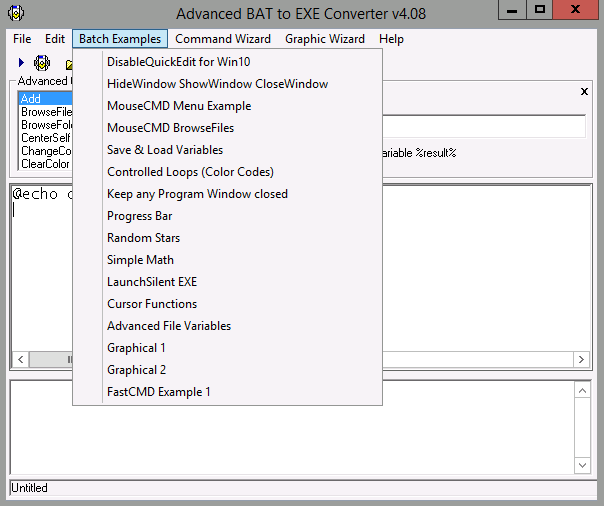
Task: Choose Controlled Loops (Color Codes) example
Action: click(x=190, y=172)
